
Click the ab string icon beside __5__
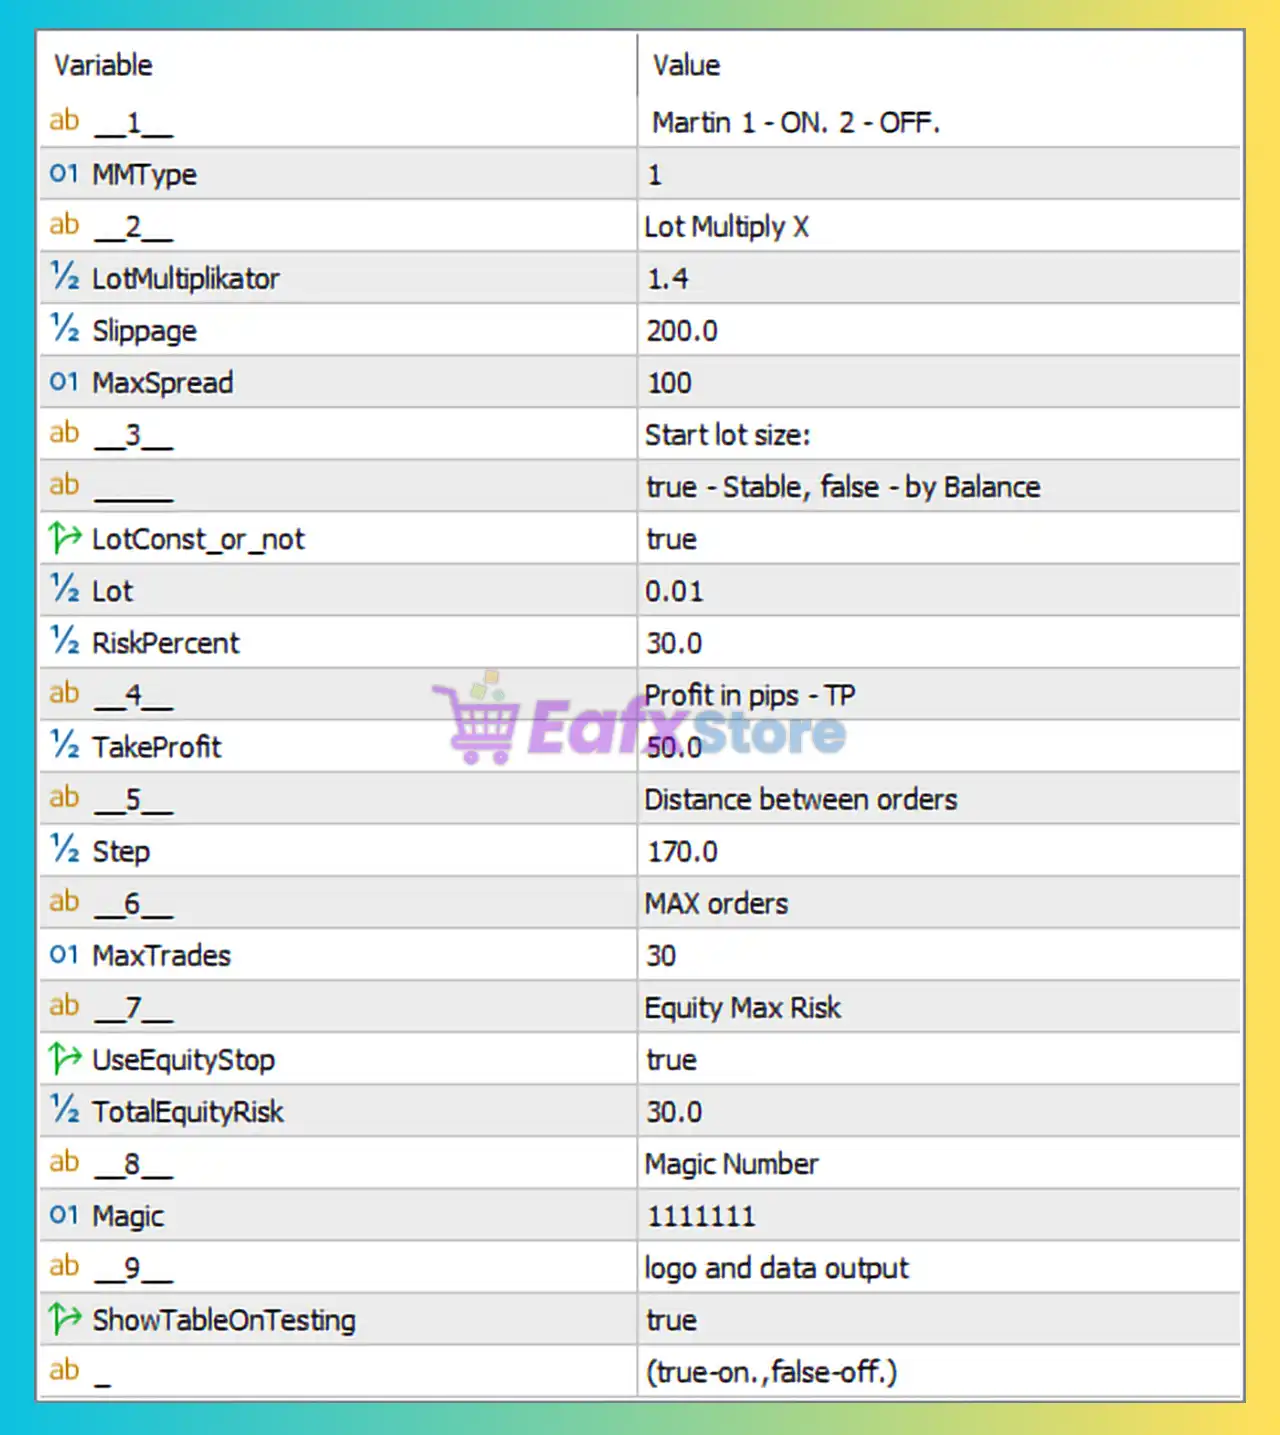pos(64,797)
